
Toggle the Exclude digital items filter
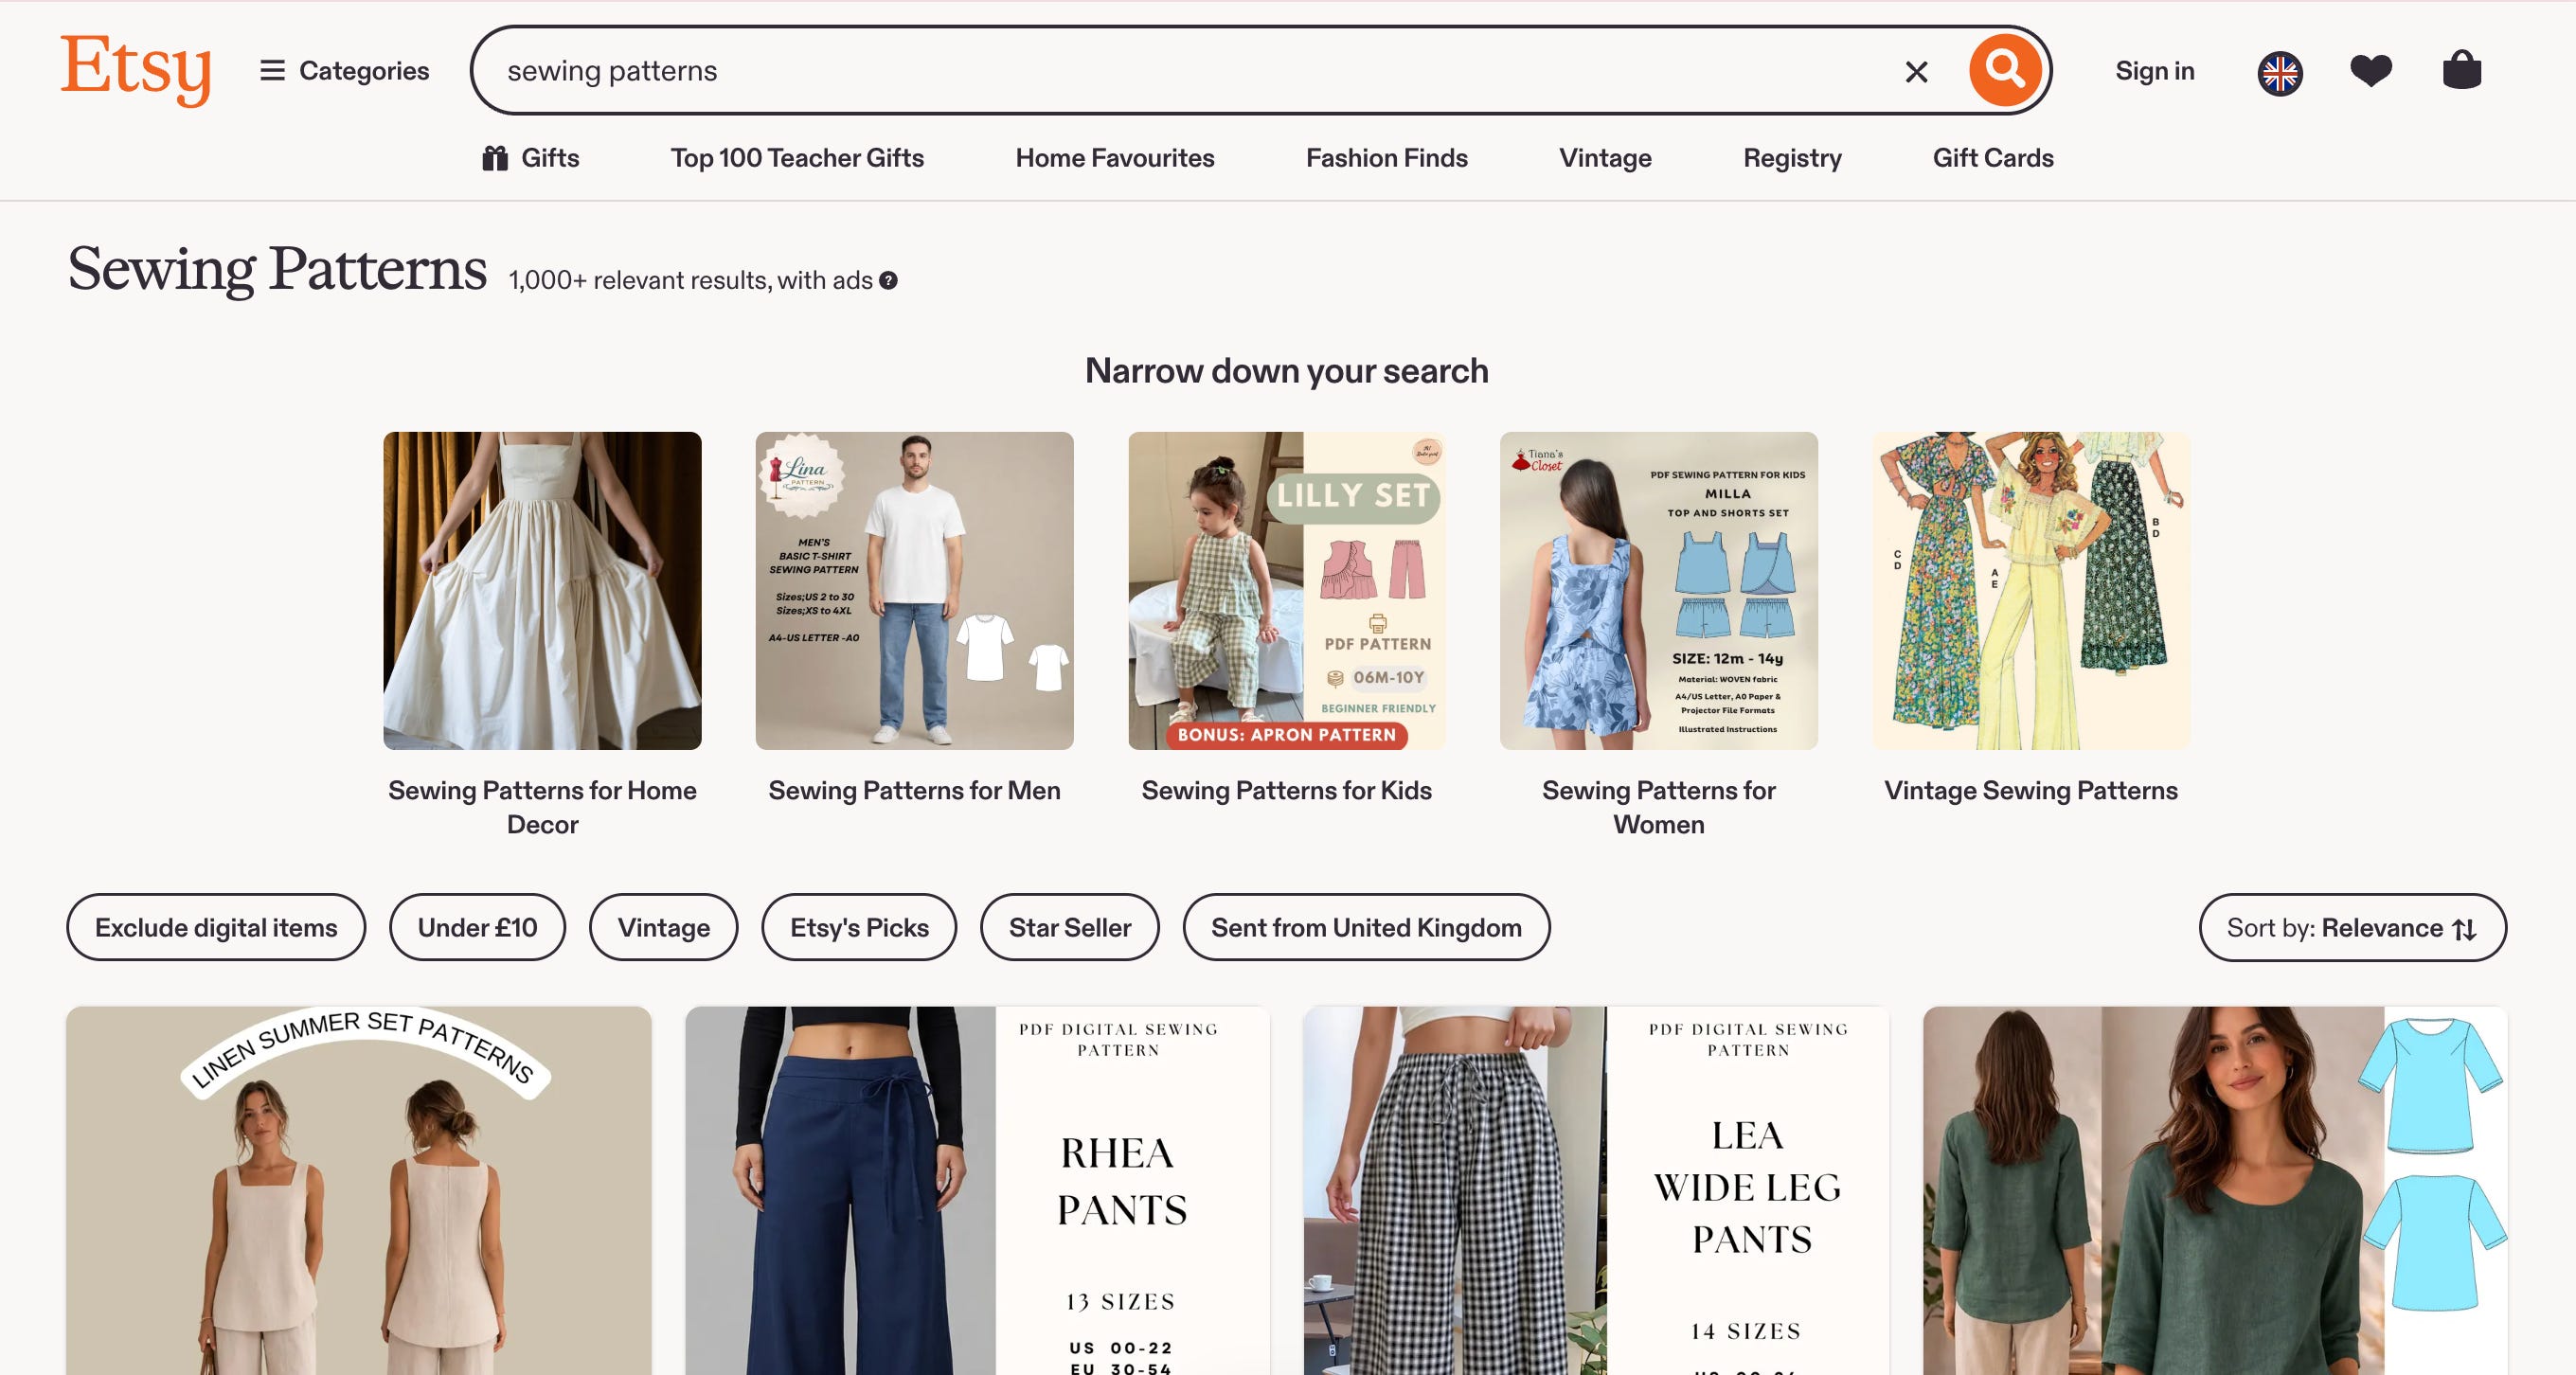216,928
